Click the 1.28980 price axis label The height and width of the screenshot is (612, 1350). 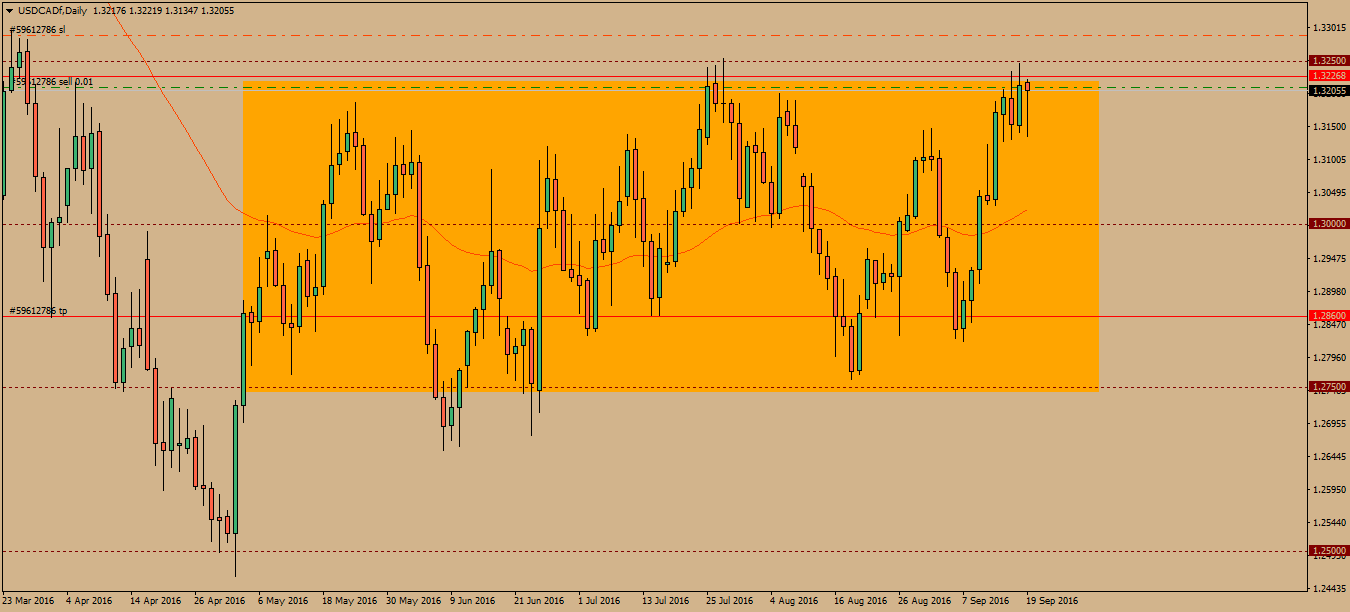coord(1329,292)
